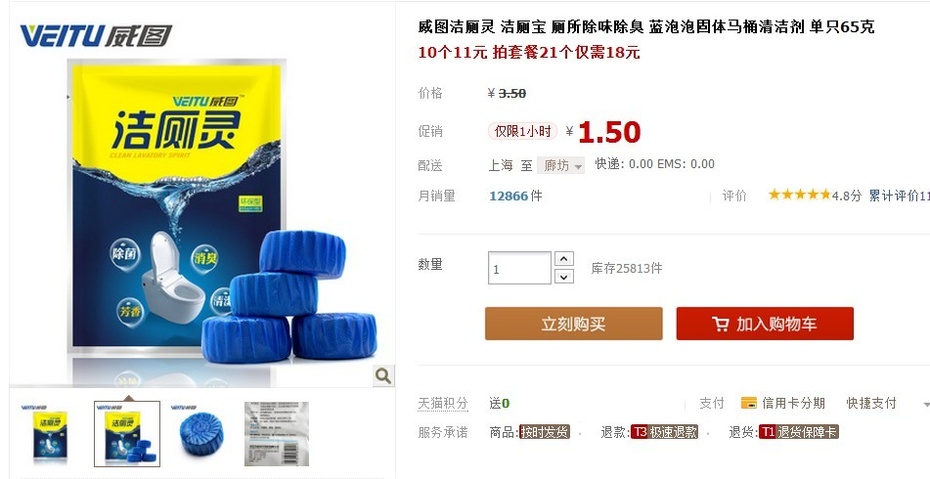This screenshot has height=479, width=930.
Task: Decrease quantity with the down arrow
Action: tap(564, 276)
